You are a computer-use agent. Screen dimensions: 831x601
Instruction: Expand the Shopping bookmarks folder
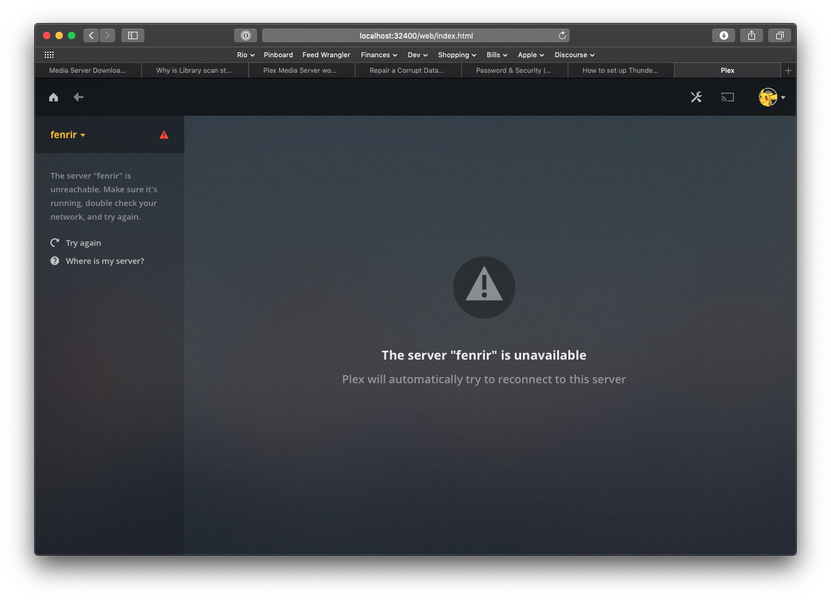point(457,55)
